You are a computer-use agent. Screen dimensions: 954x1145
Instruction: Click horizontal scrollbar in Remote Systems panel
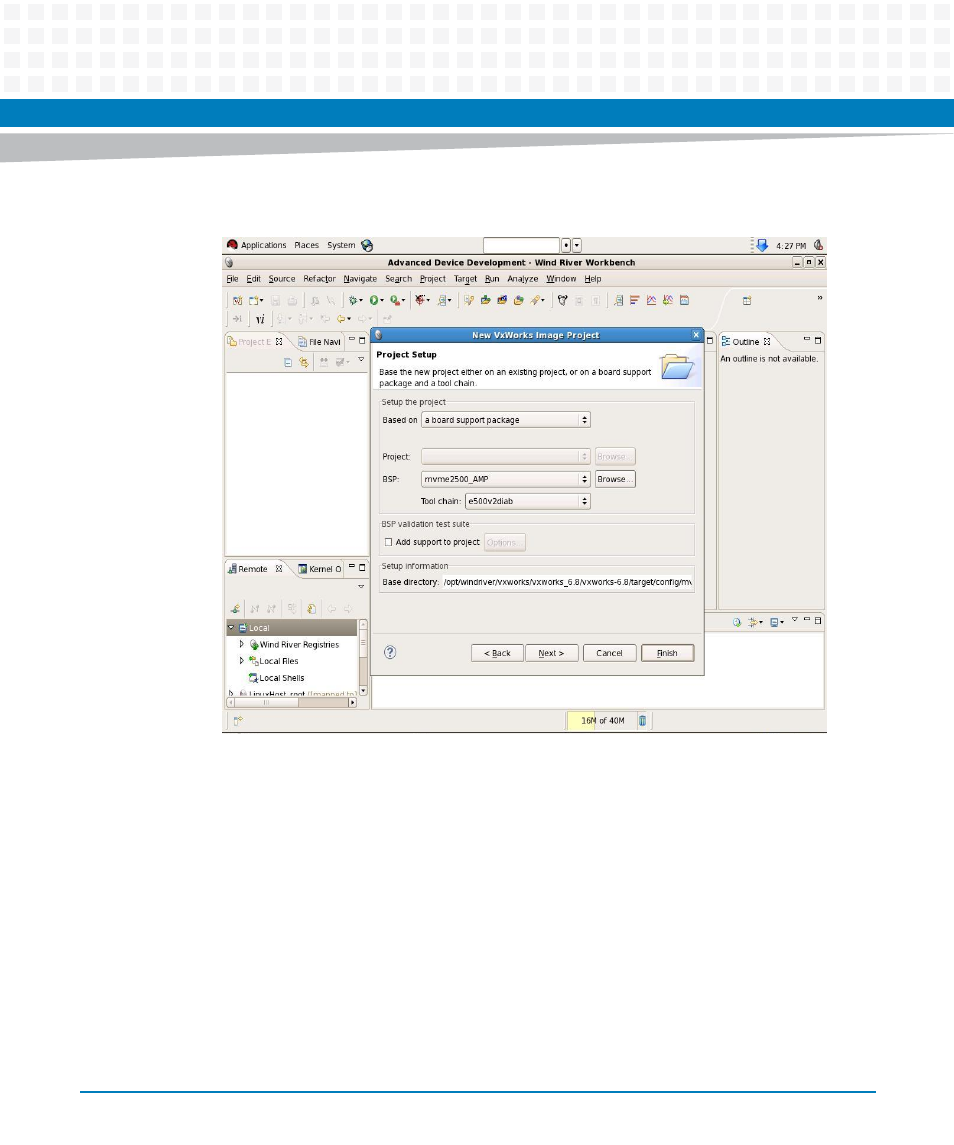coord(291,702)
